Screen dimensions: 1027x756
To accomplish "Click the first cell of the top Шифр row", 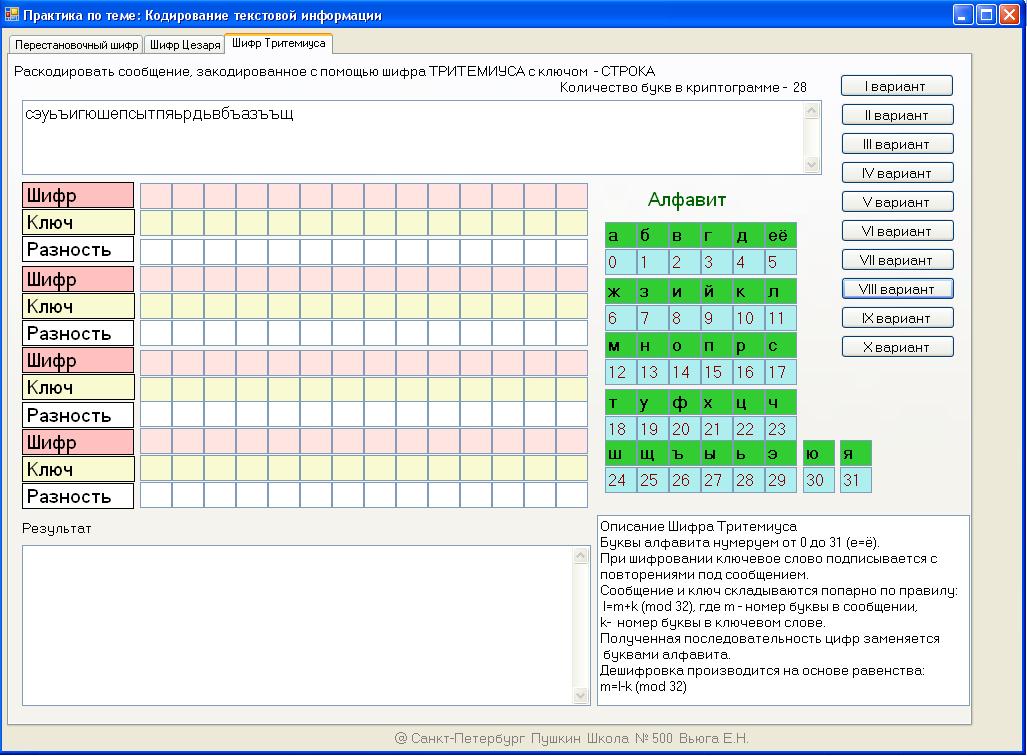I will (x=156, y=195).
